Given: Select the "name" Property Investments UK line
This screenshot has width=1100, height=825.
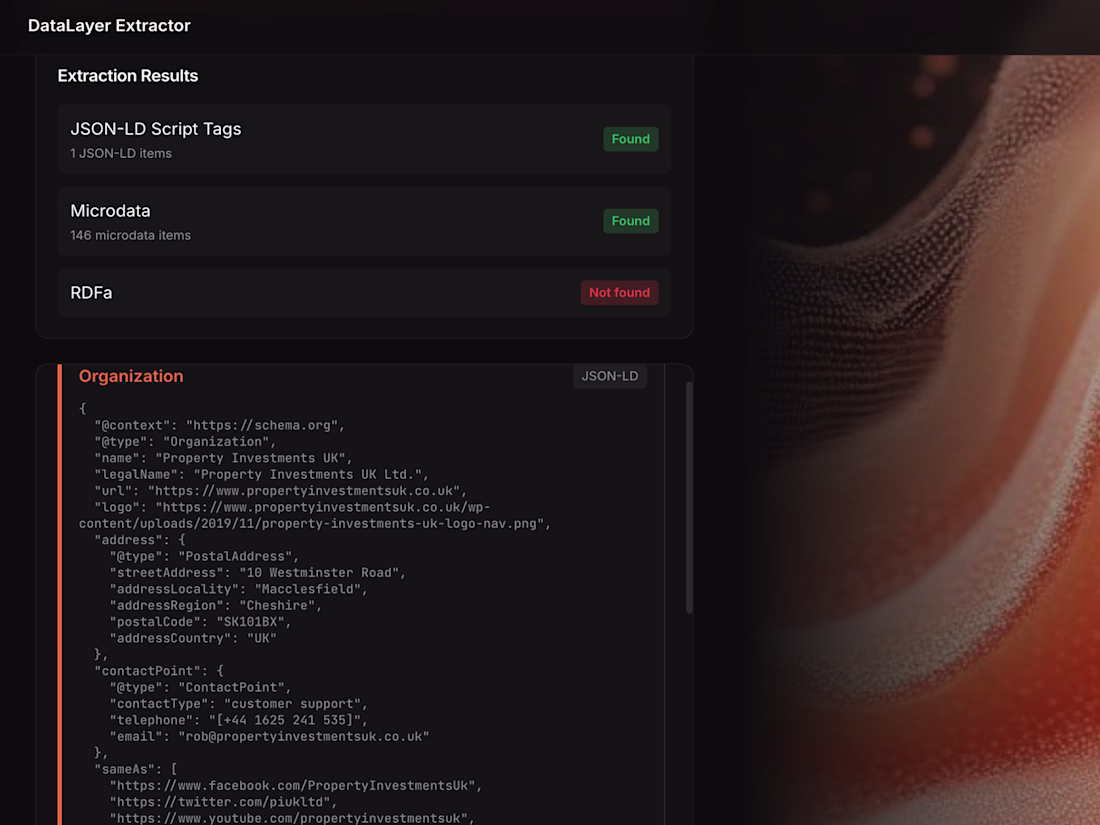Looking at the screenshot, I should tap(223, 458).
